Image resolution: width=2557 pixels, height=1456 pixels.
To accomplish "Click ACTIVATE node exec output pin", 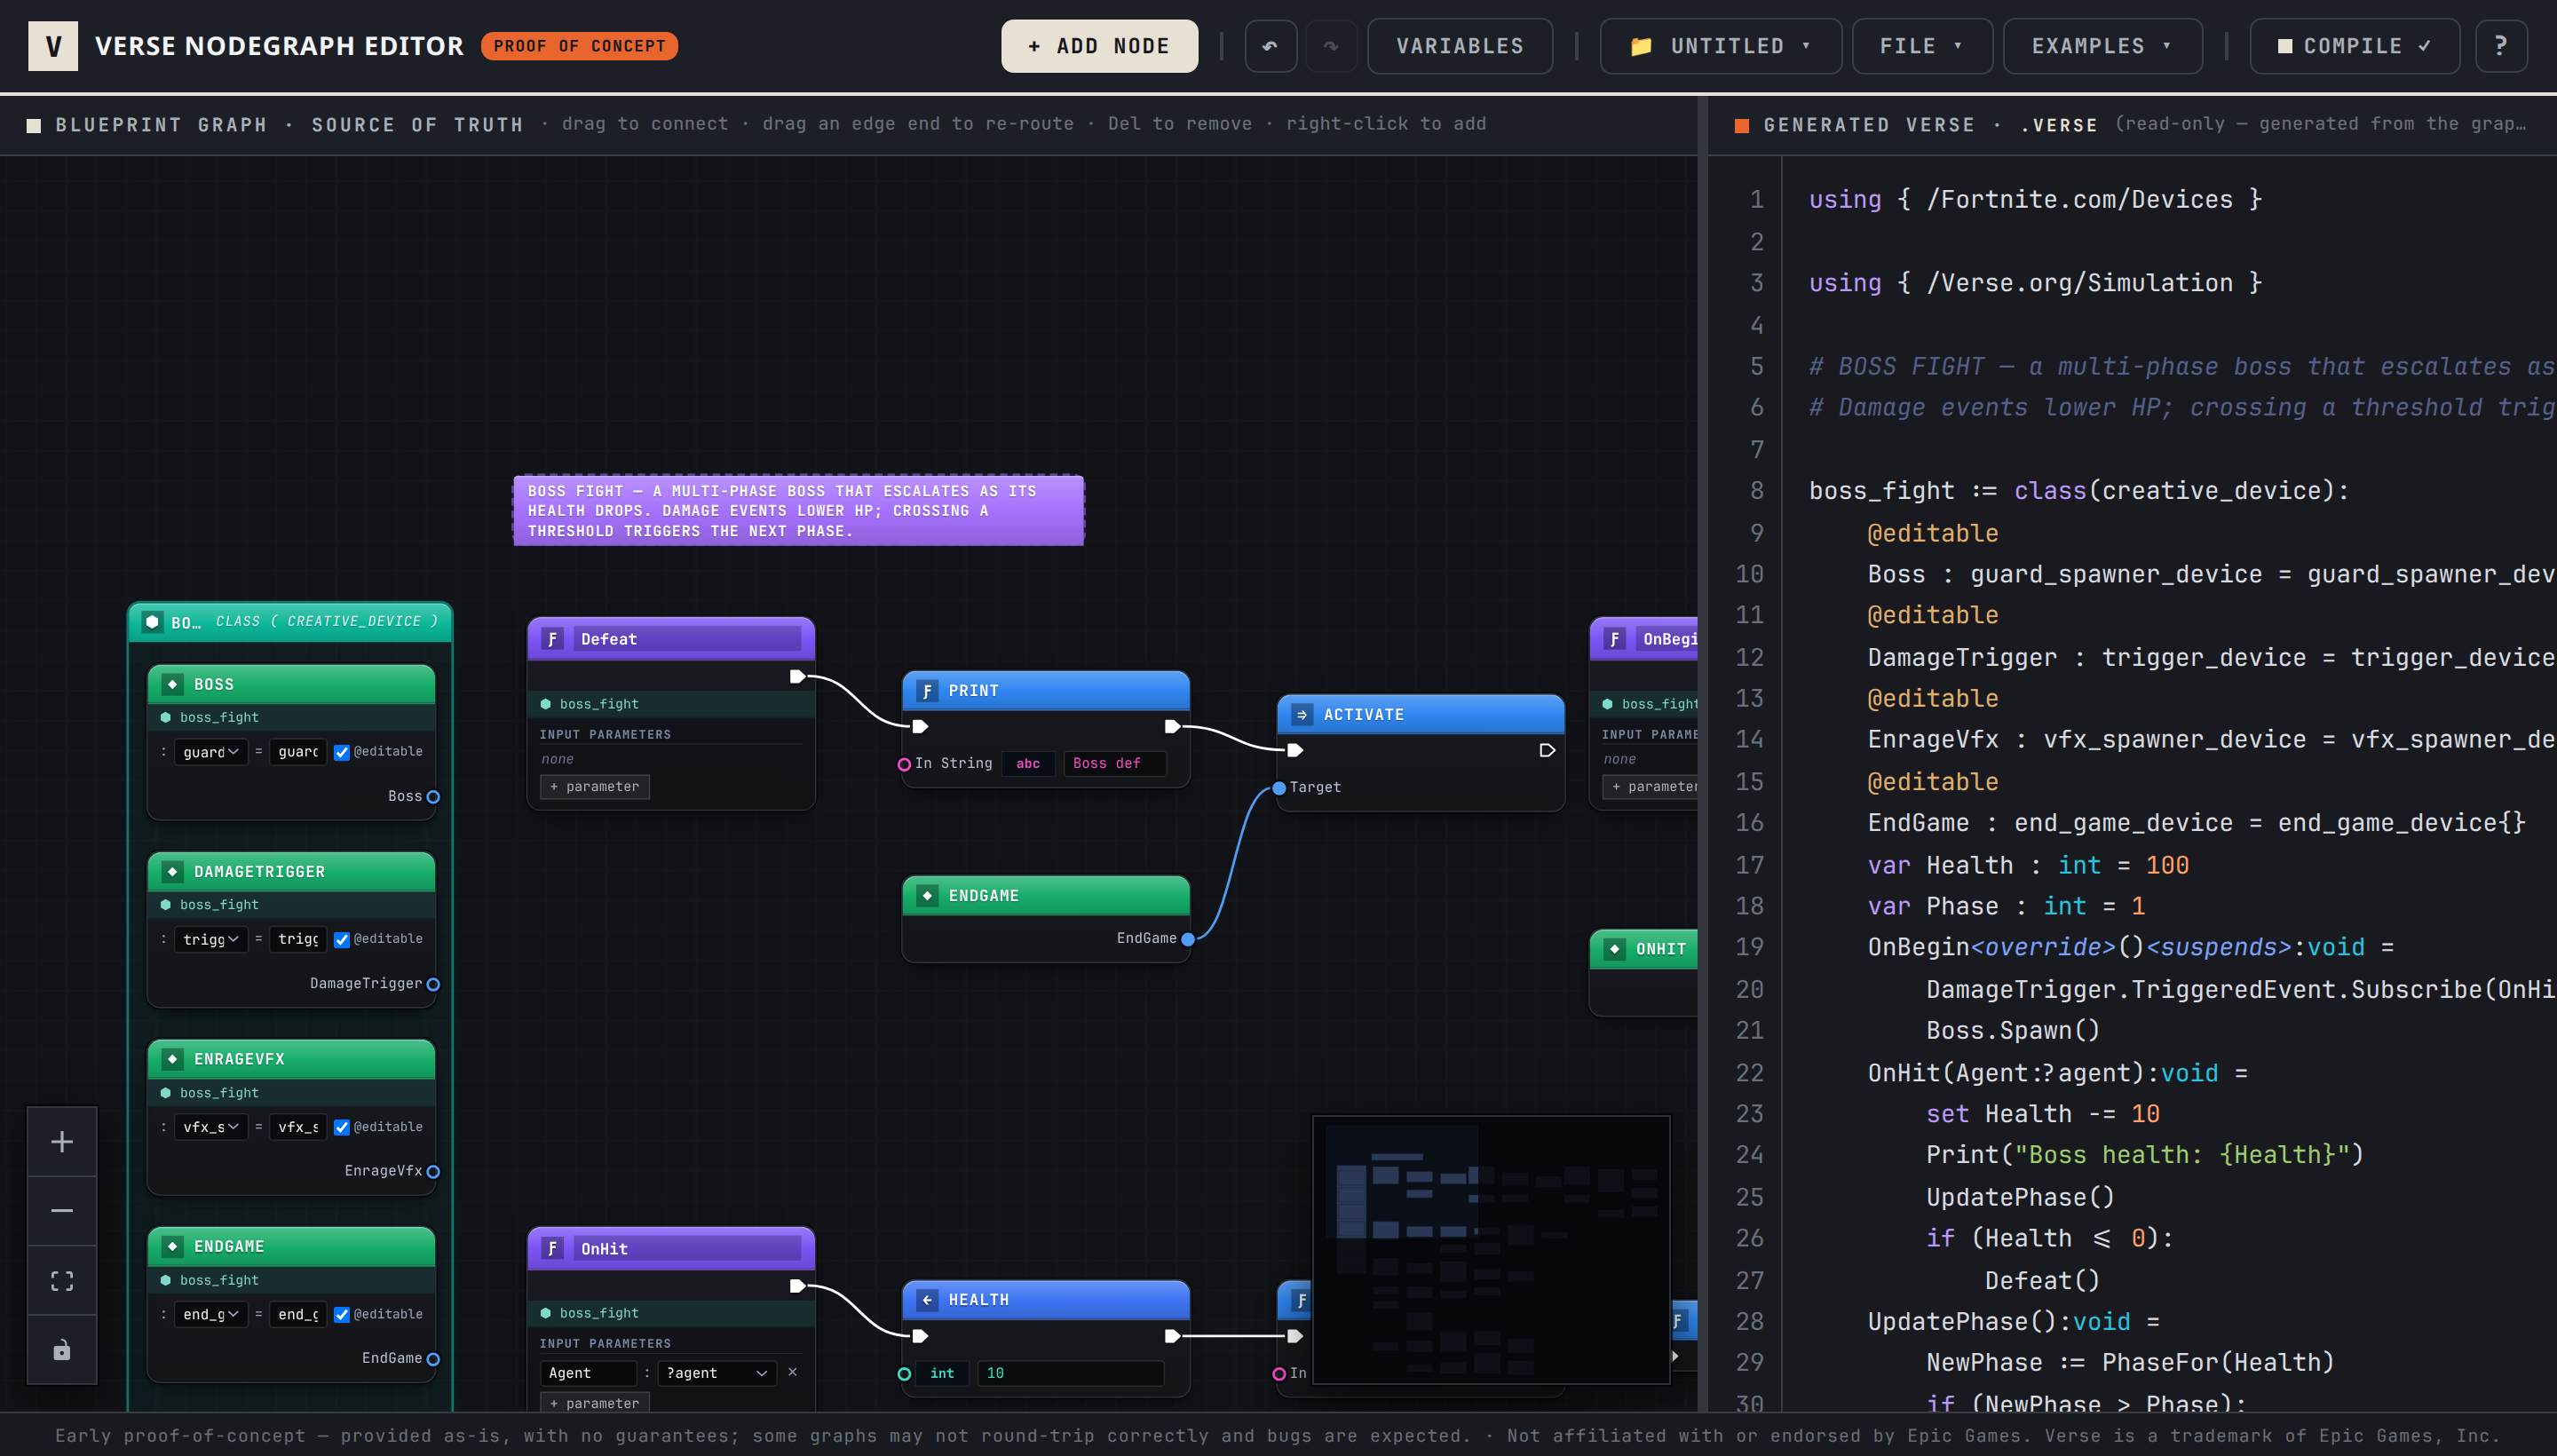I will (x=1547, y=750).
